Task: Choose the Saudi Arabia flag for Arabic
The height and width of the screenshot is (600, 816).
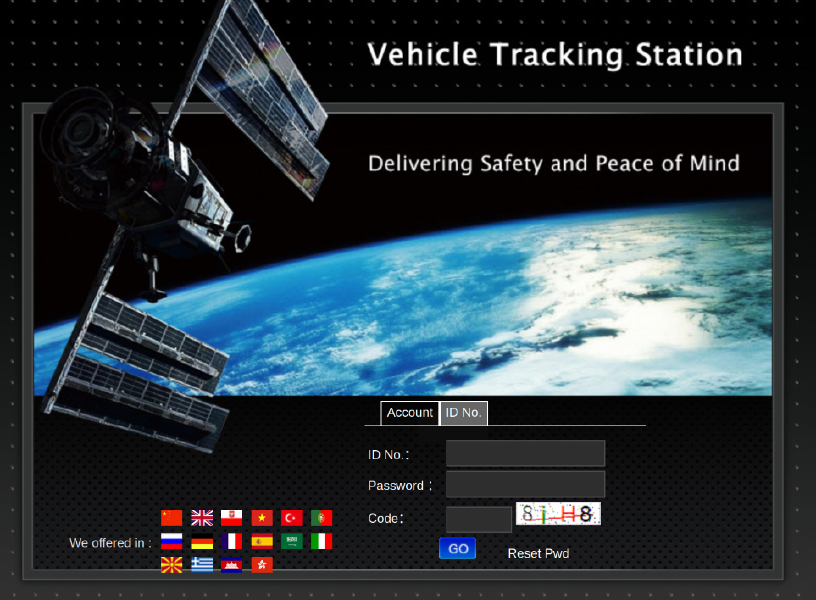Action: (x=291, y=541)
